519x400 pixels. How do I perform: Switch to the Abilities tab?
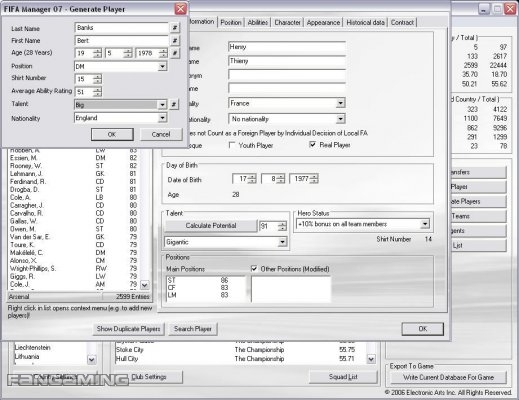pyautogui.click(x=258, y=22)
